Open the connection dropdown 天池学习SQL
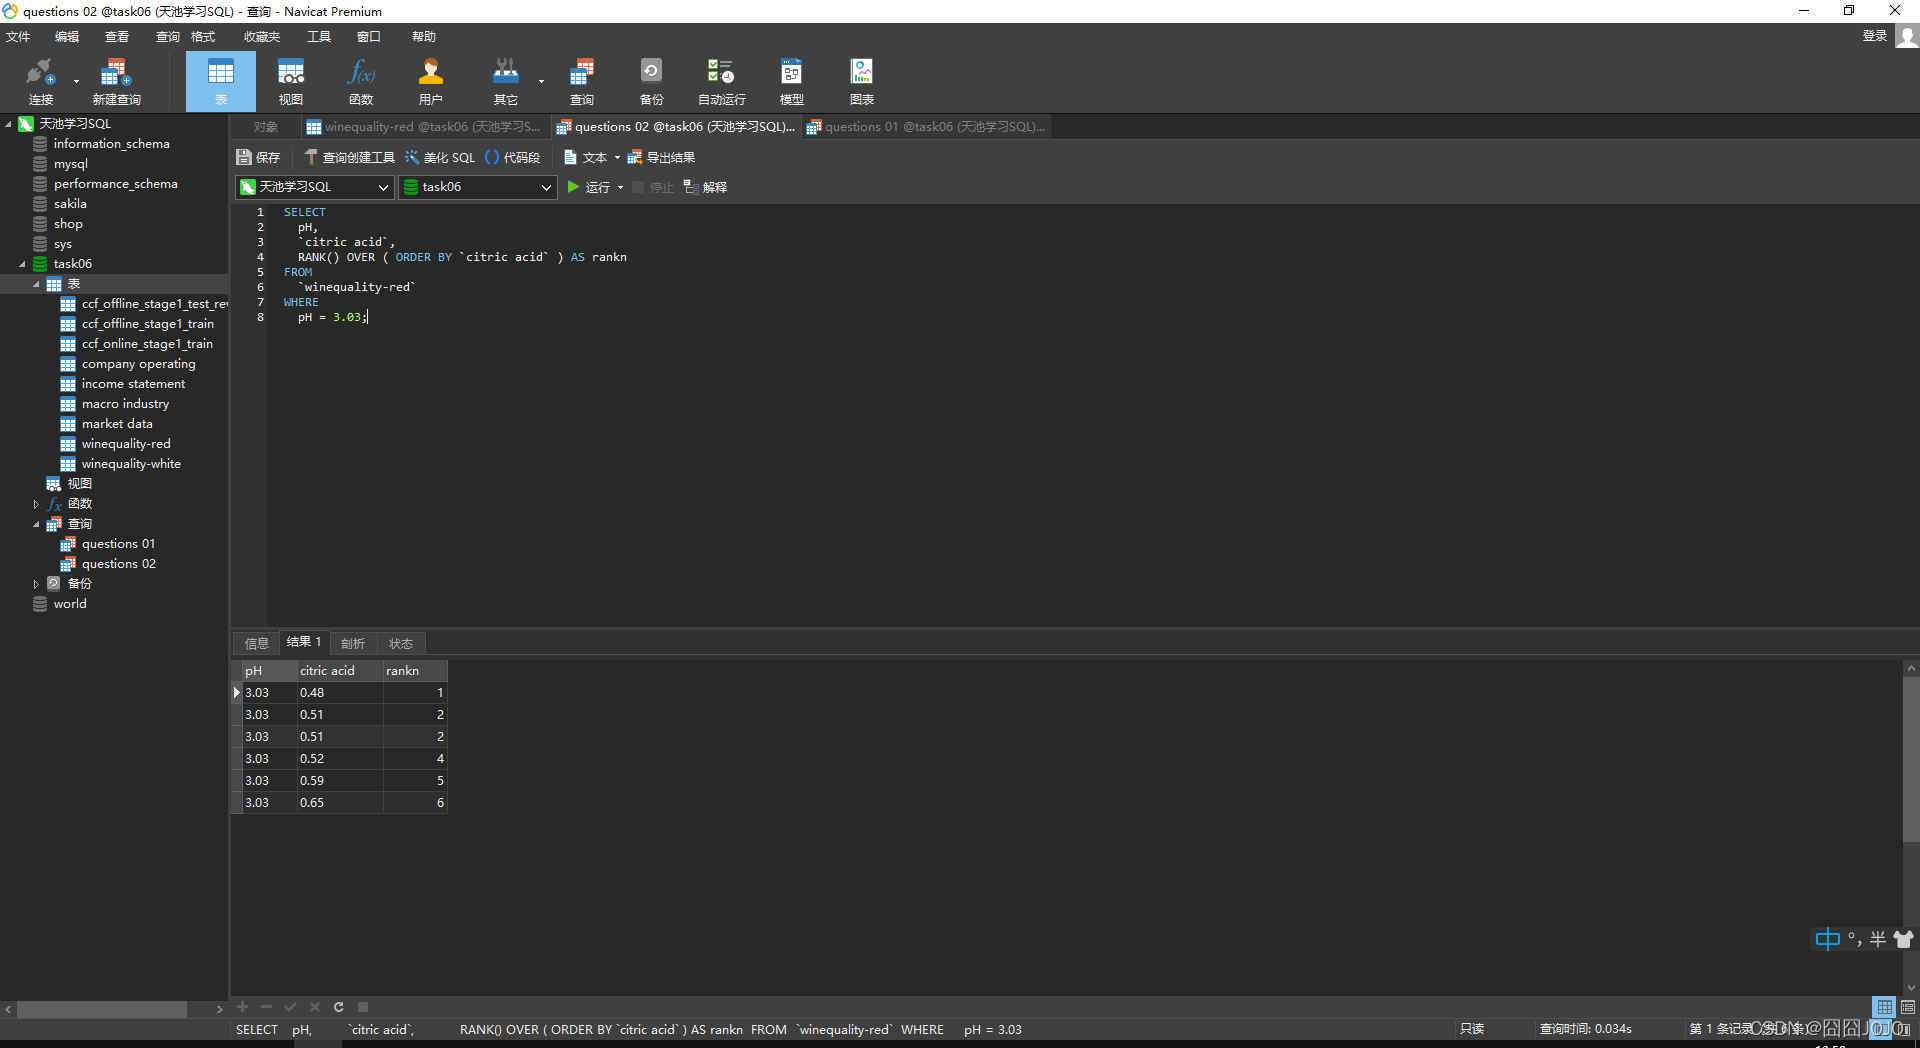 coord(315,187)
